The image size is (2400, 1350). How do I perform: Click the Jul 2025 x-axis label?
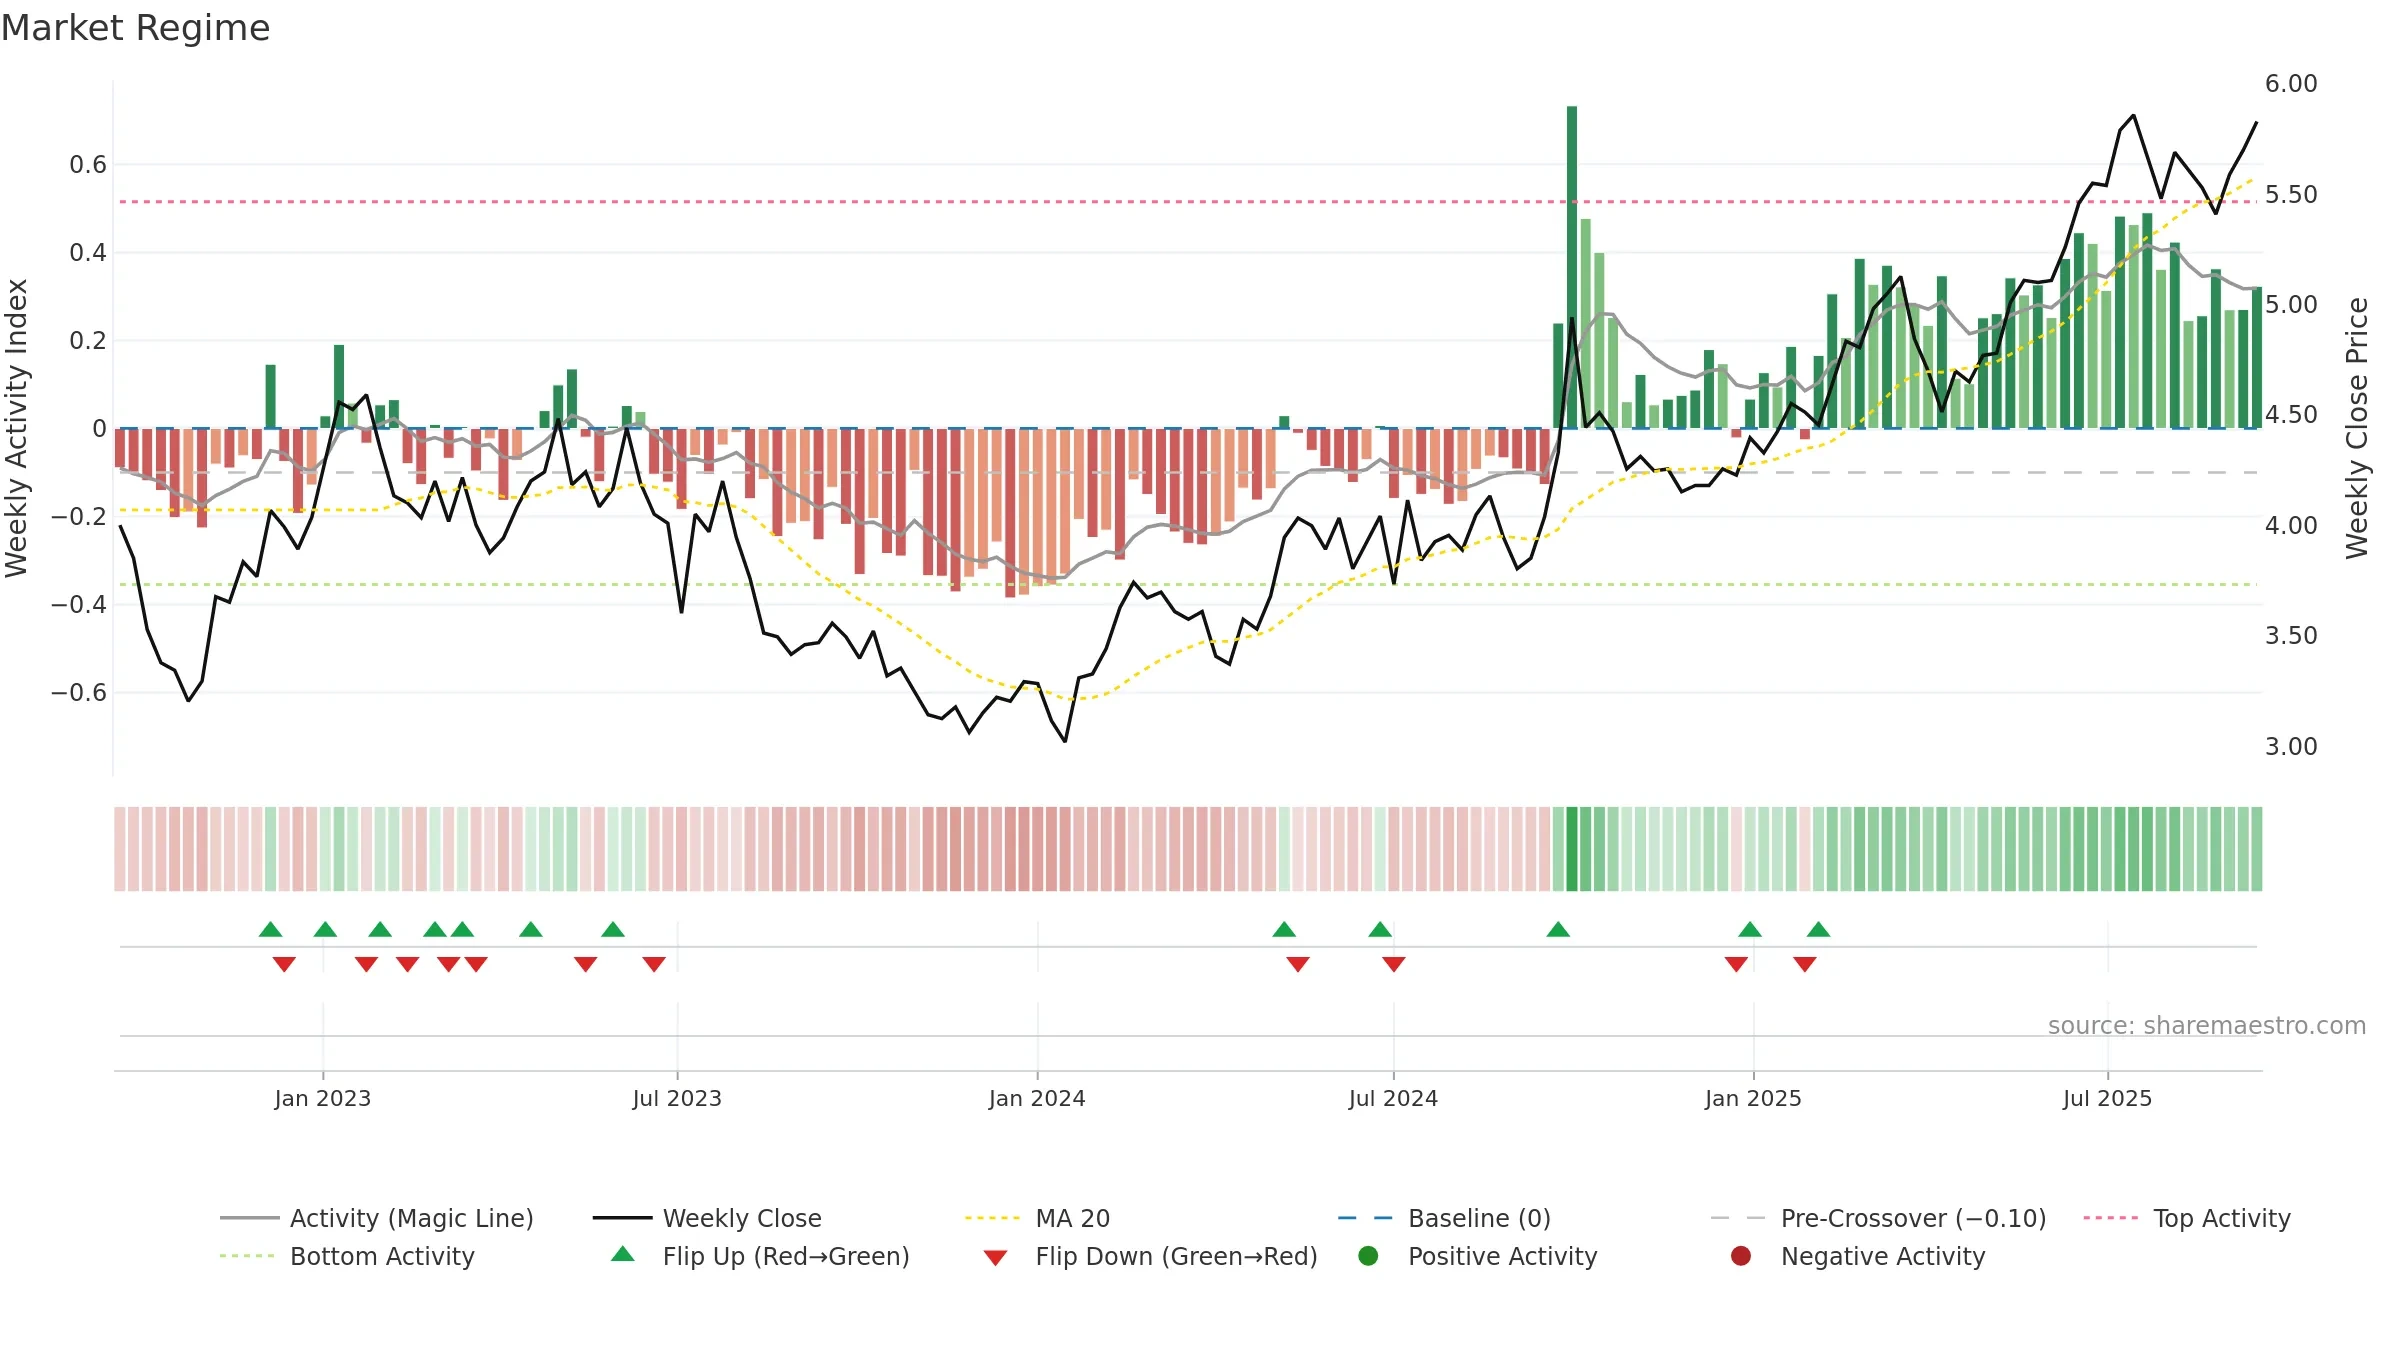click(2107, 1098)
